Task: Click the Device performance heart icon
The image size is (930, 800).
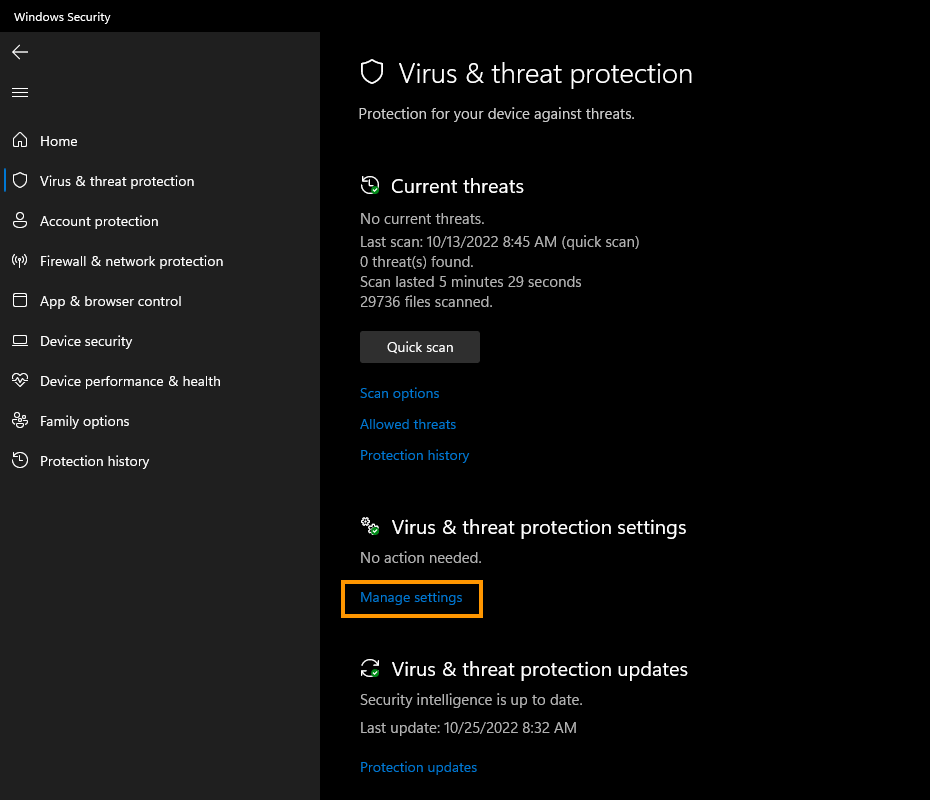Action: pyautogui.click(x=20, y=380)
